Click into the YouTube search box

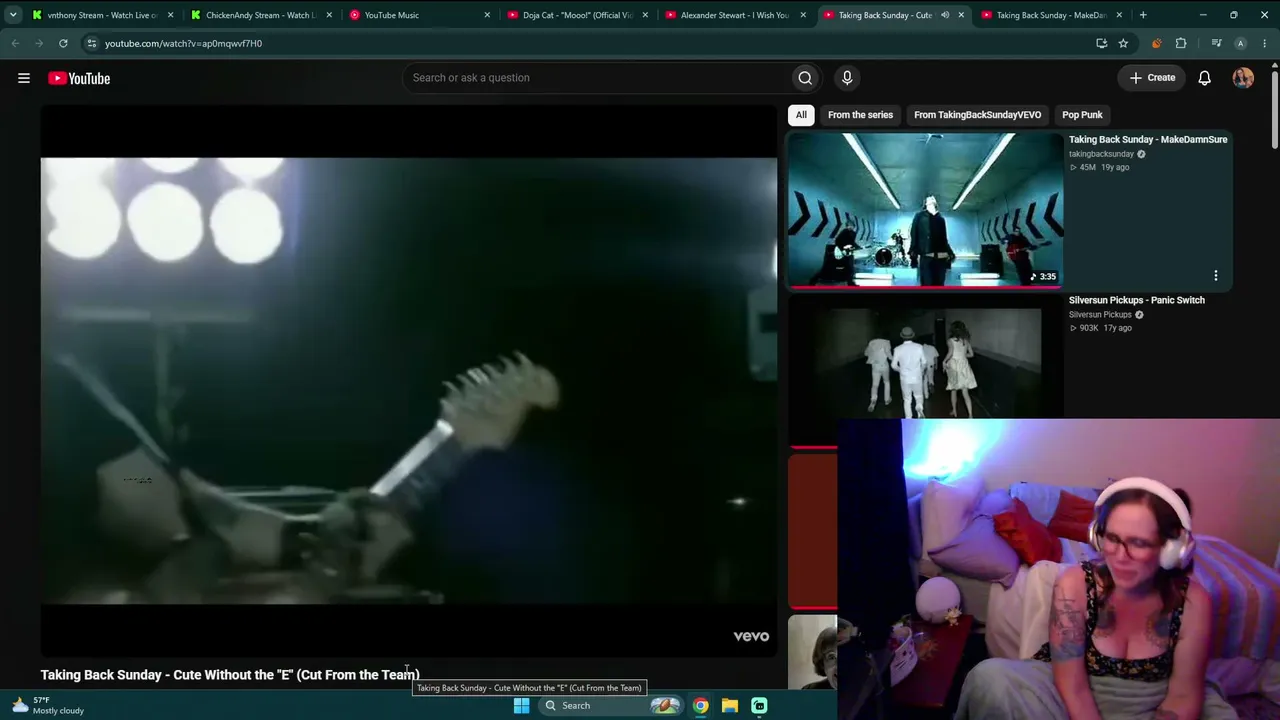coord(596,78)
